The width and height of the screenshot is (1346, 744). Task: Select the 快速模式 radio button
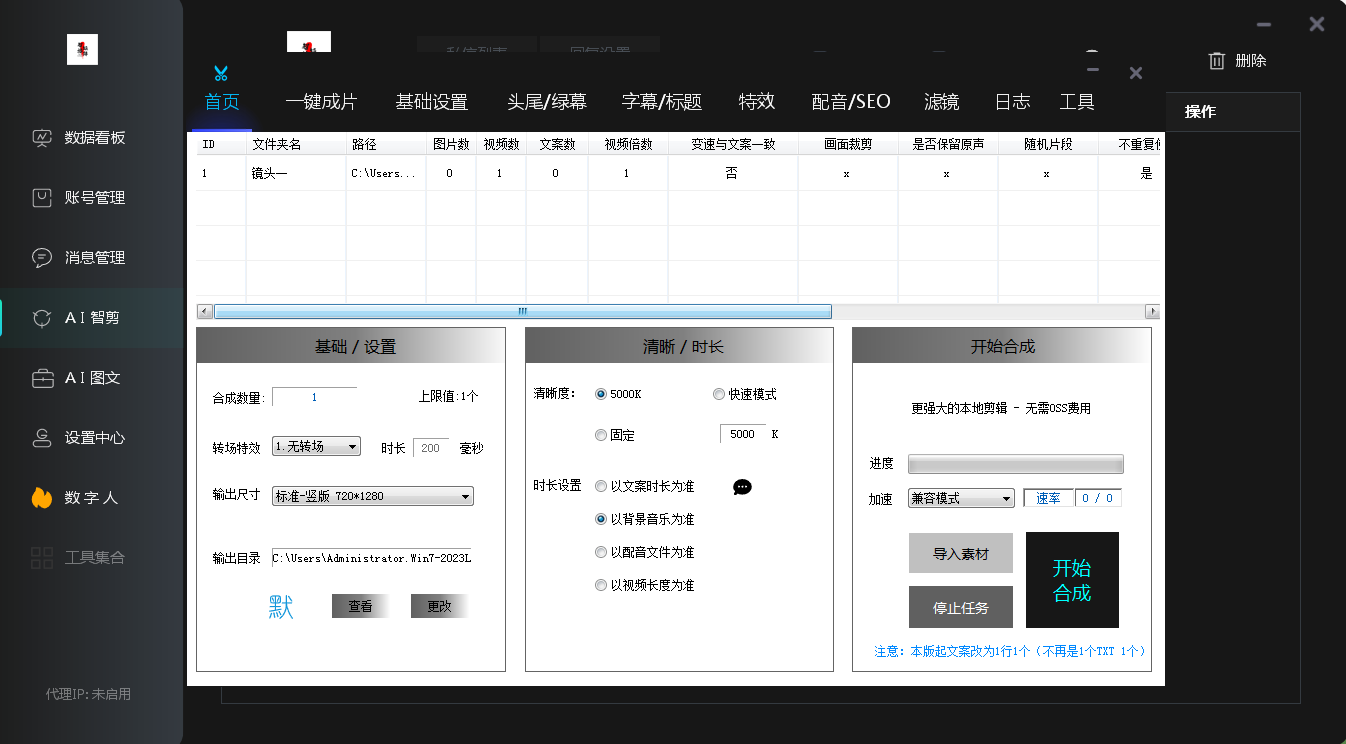tap(719, 394)
